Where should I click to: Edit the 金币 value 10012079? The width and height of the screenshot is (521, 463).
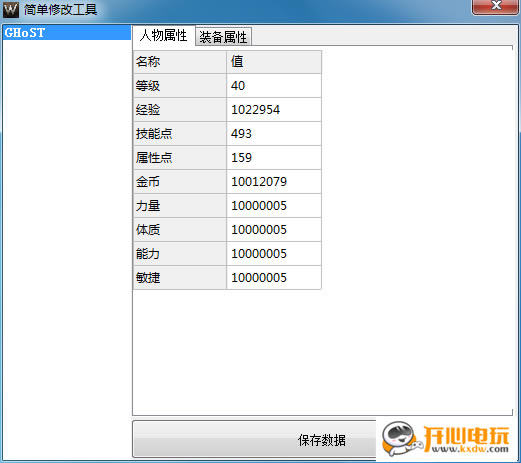coord(274,182)
